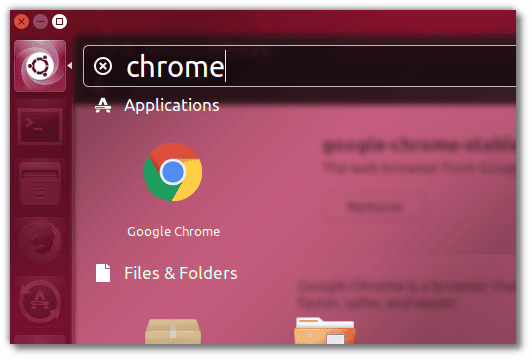532x360 pixels.
Task: Open Software Updater launcher icon
Action: coord(40,301)
